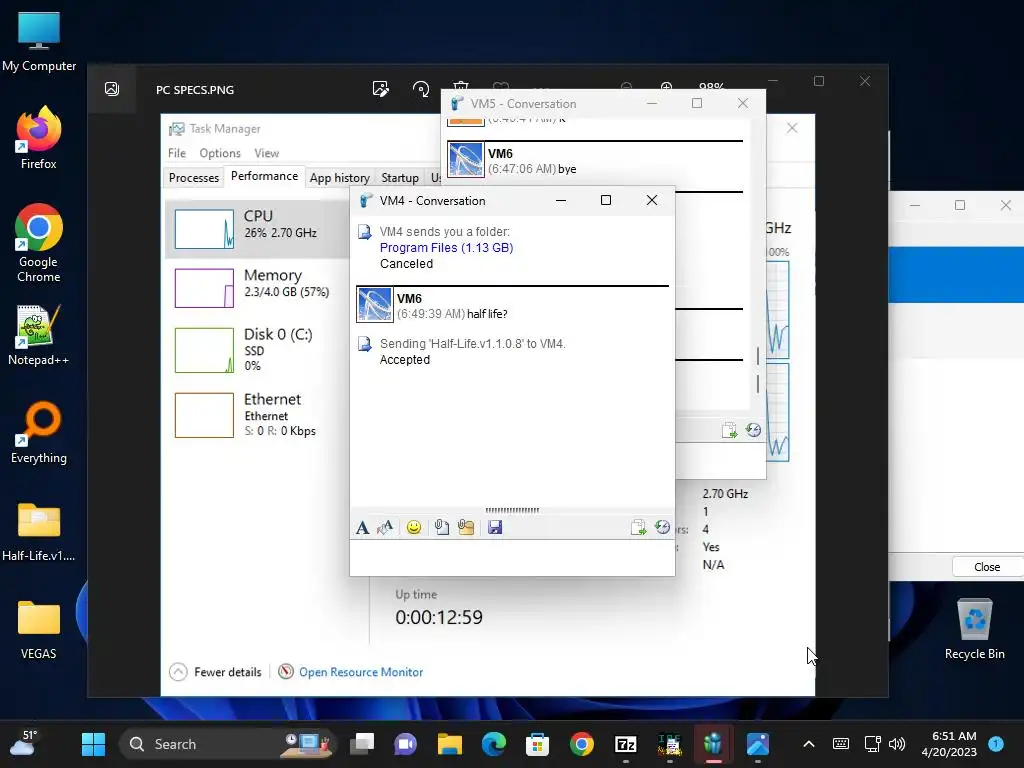The width and height of the screenshot is (1024, 768).
Task: Select the Memory performance item
Action: coord(257,288)
